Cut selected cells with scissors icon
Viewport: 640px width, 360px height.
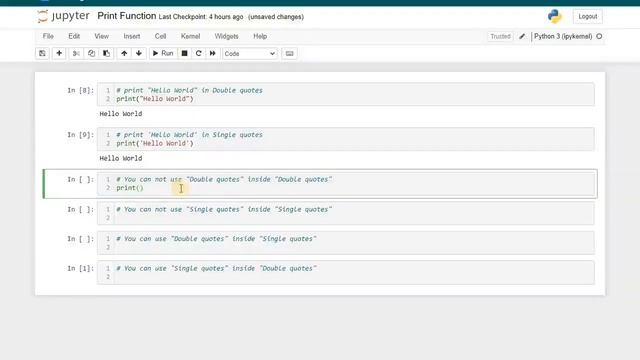[76, 53]
